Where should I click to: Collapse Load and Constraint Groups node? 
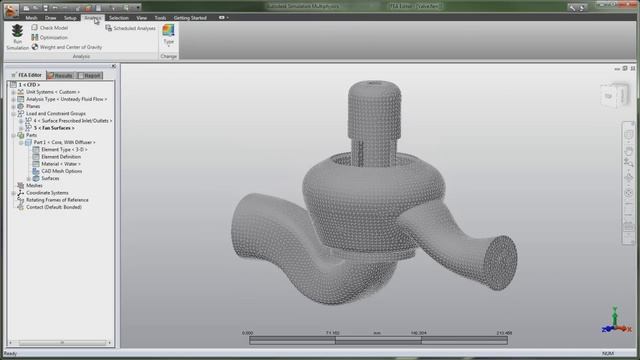[13, 114]
